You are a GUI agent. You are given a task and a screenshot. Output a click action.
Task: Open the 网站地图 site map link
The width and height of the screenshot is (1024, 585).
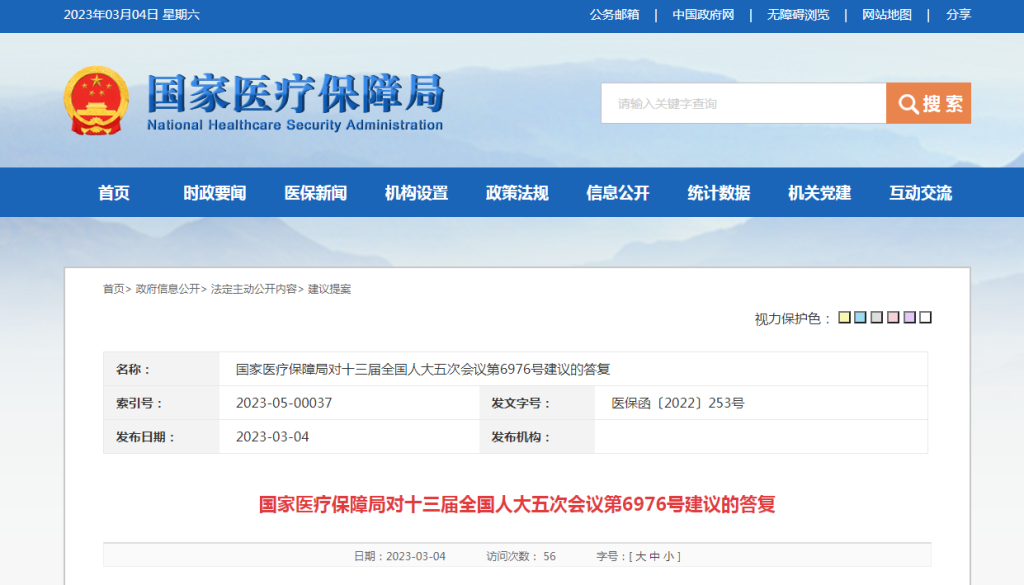[x=887, y=15]
